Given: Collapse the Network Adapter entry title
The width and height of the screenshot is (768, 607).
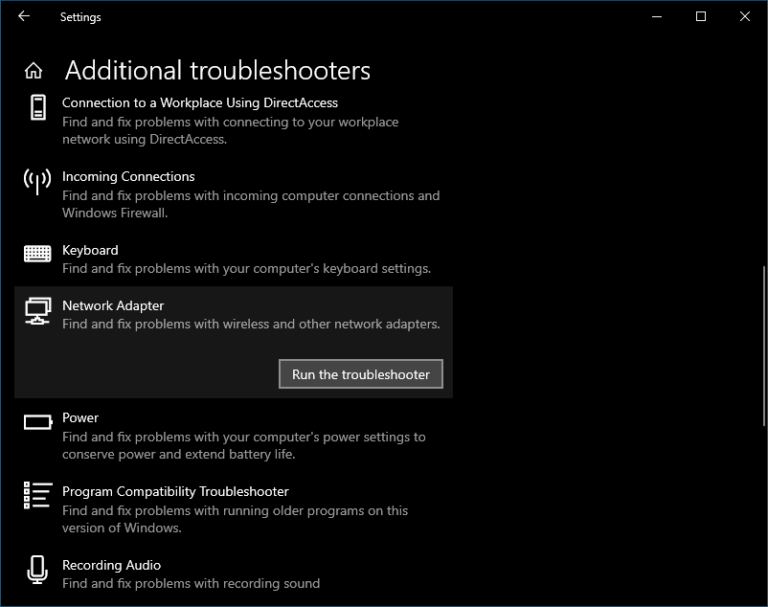Looking at the screenshot, I should [x=113, y=305].
